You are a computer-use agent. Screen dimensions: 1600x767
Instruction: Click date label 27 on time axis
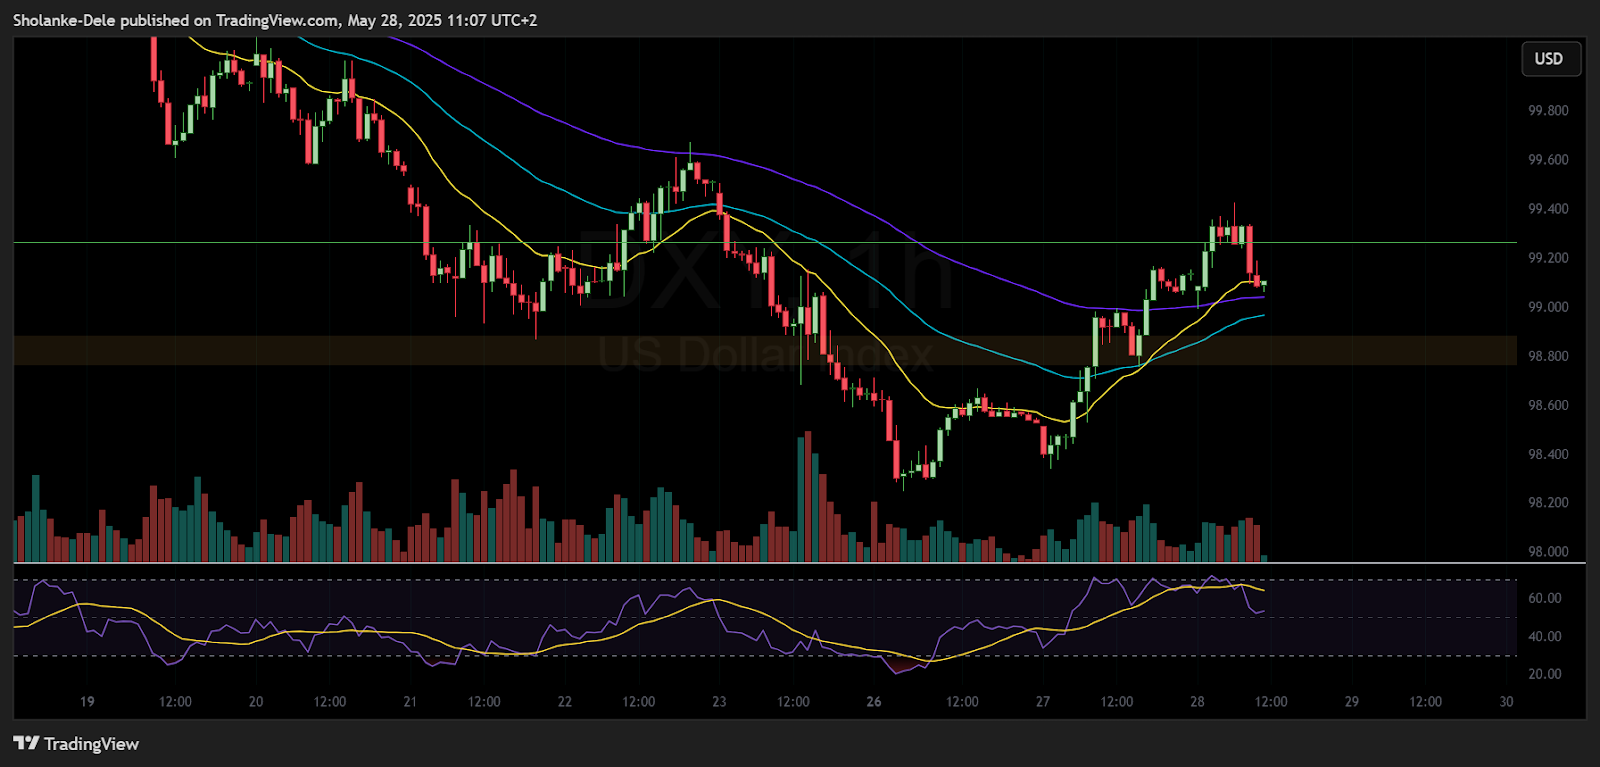pos(1043,702)
